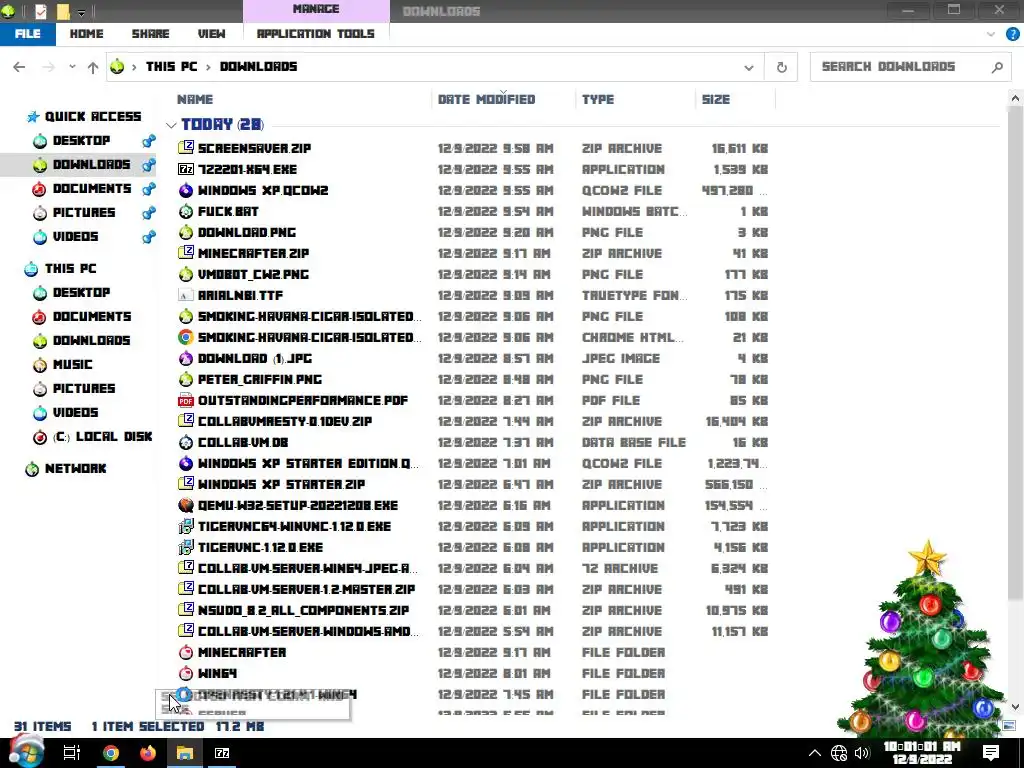Click the tigervnc64-winvnc-1.12.0.exe icon
Viewport: 1024px width, 768px height.
click(186, 526)
